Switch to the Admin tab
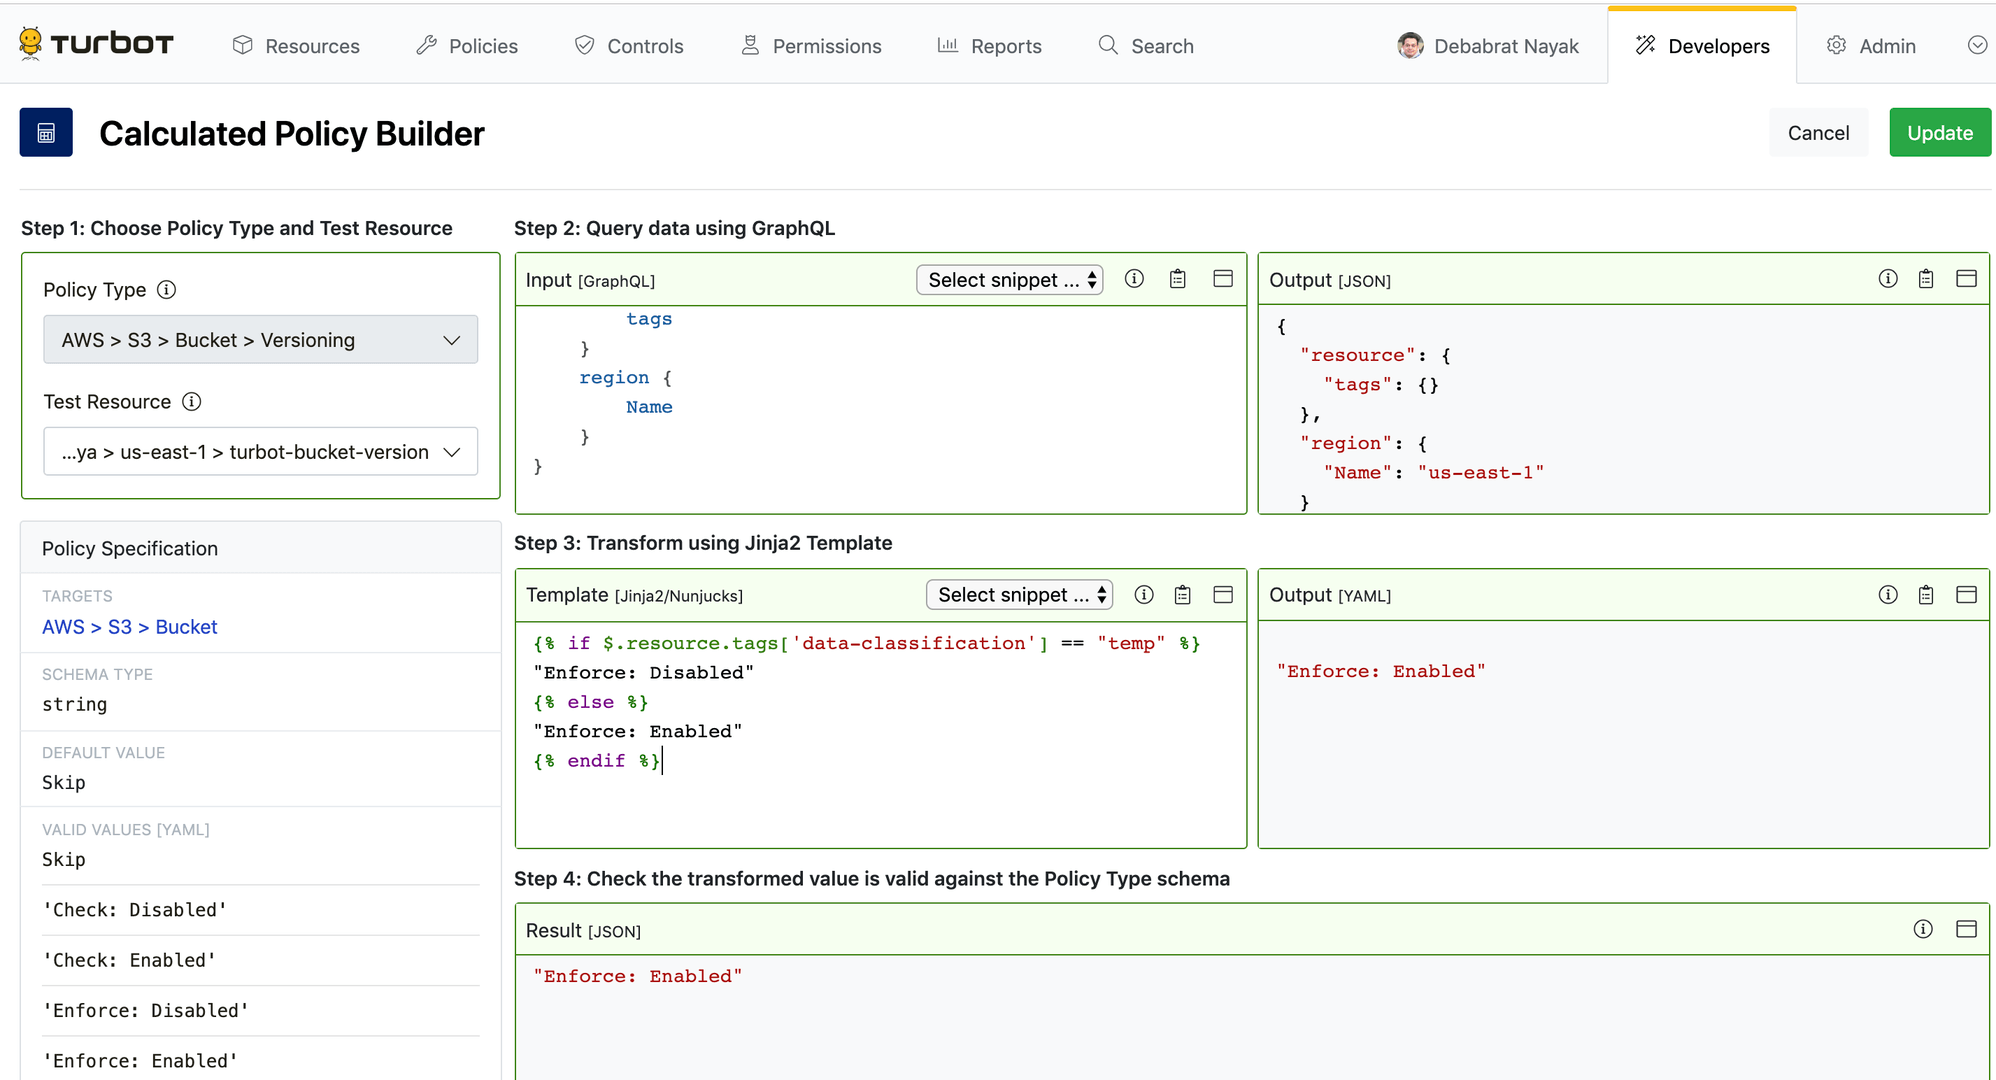Image resolution: width=1996 pixels, height=1080 pixels. [1871, 46]
